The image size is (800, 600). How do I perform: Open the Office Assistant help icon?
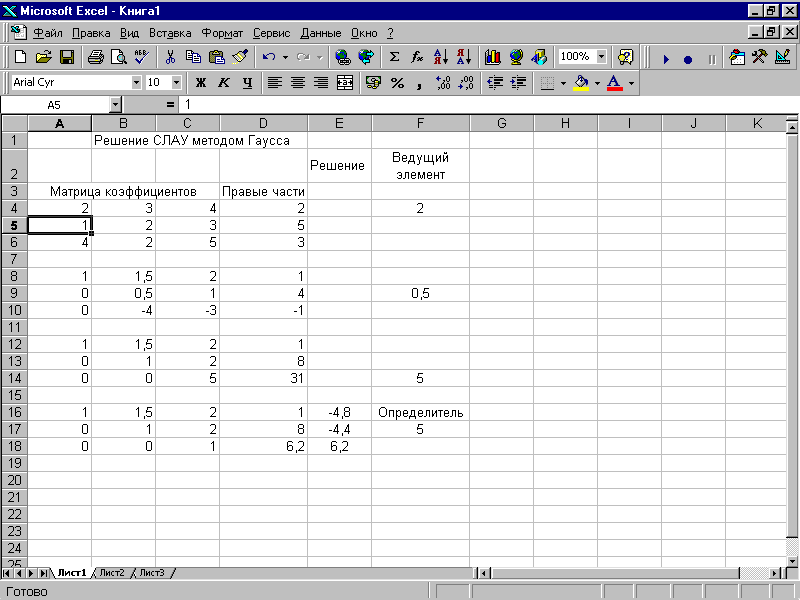point(625,57)
